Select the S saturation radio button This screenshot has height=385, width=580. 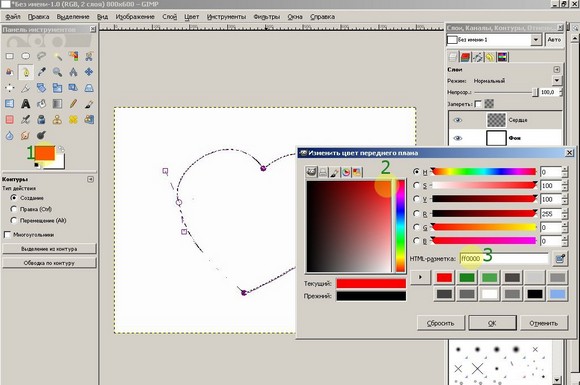[x=417, y=185]
